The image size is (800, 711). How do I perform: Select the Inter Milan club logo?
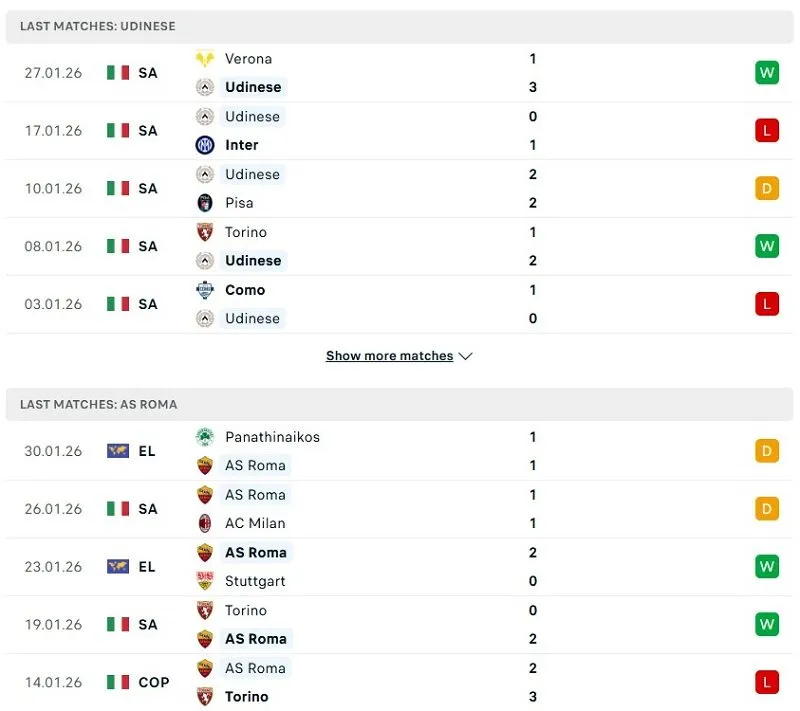coord(206,145)
